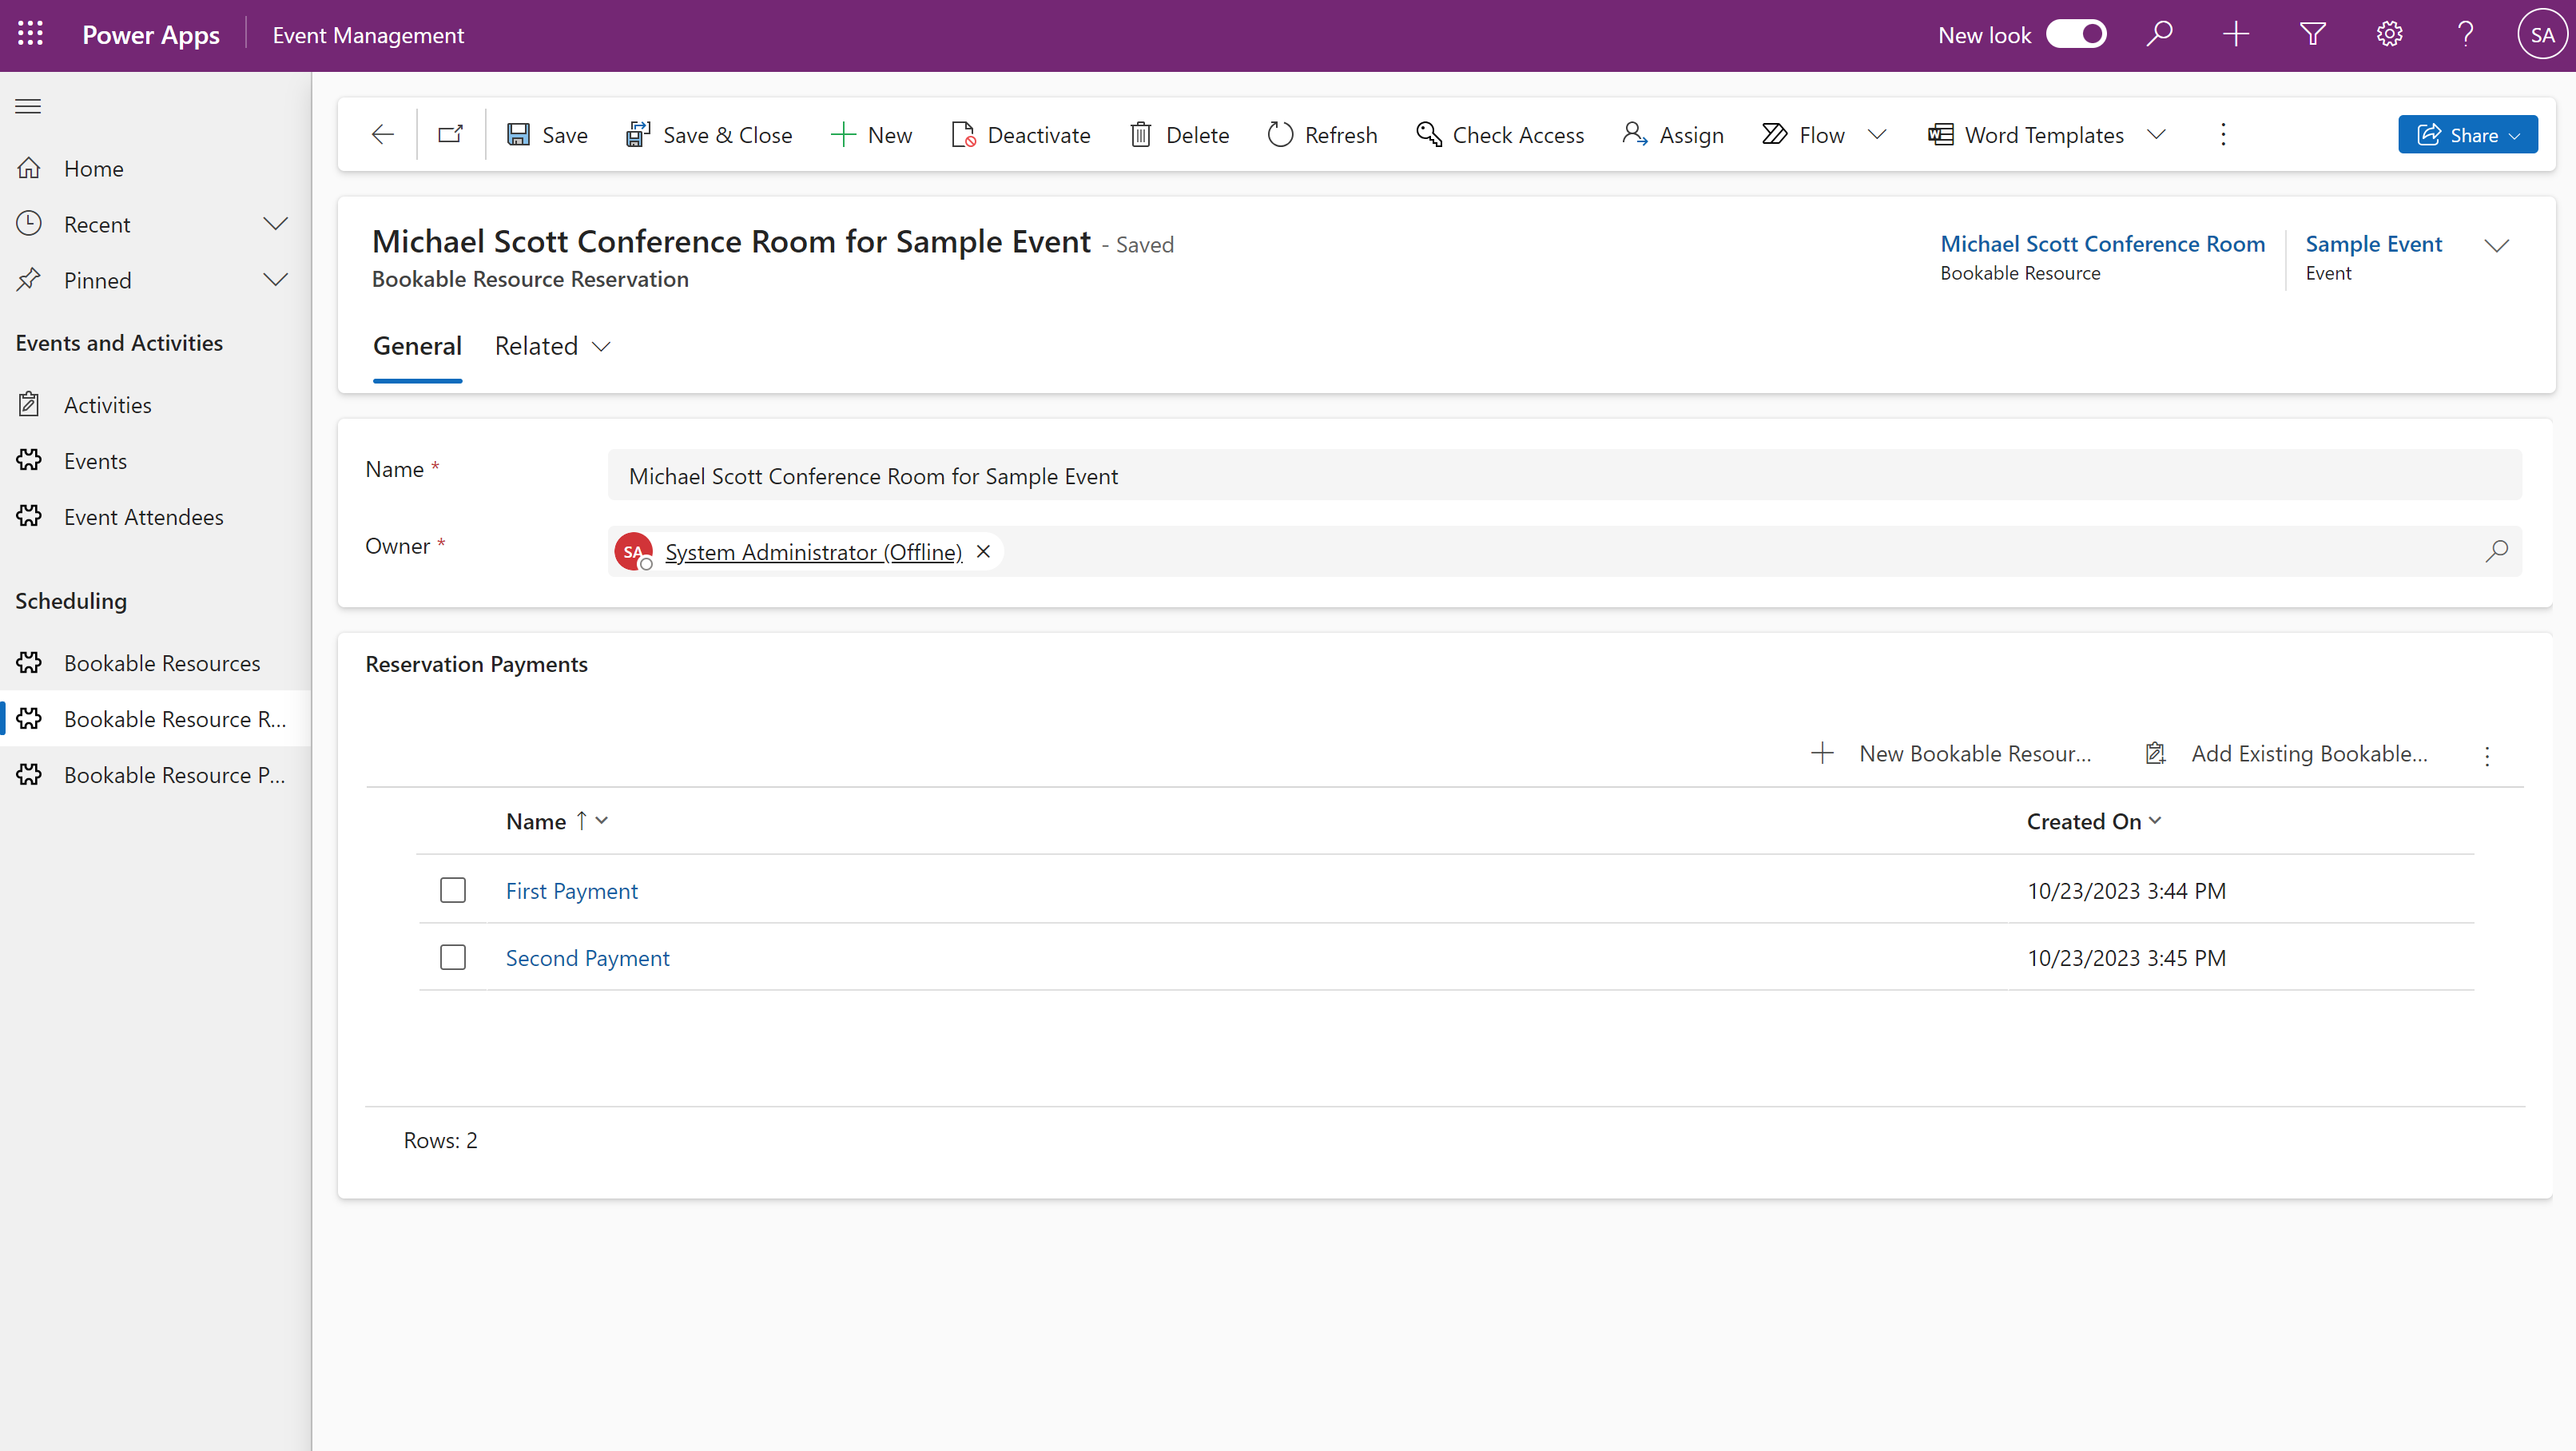Click the back arrow icon

[x=383, y=134]
